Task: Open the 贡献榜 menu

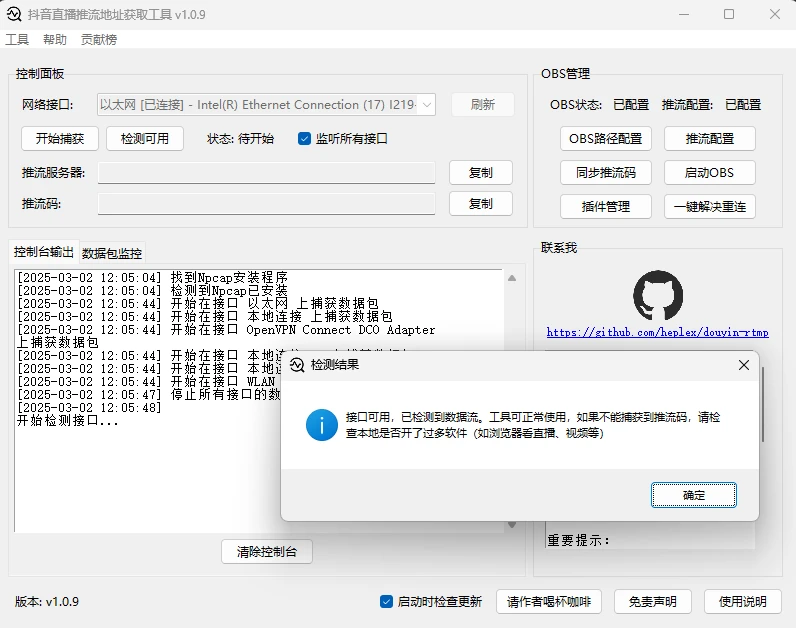Action: pyautogui.click(x=99, y=40)
